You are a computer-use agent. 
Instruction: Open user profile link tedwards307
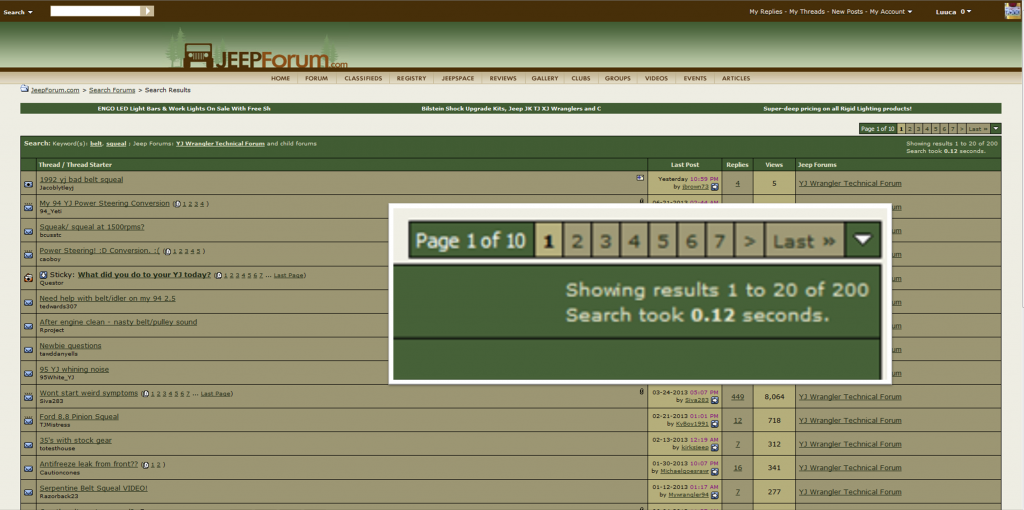58,306
